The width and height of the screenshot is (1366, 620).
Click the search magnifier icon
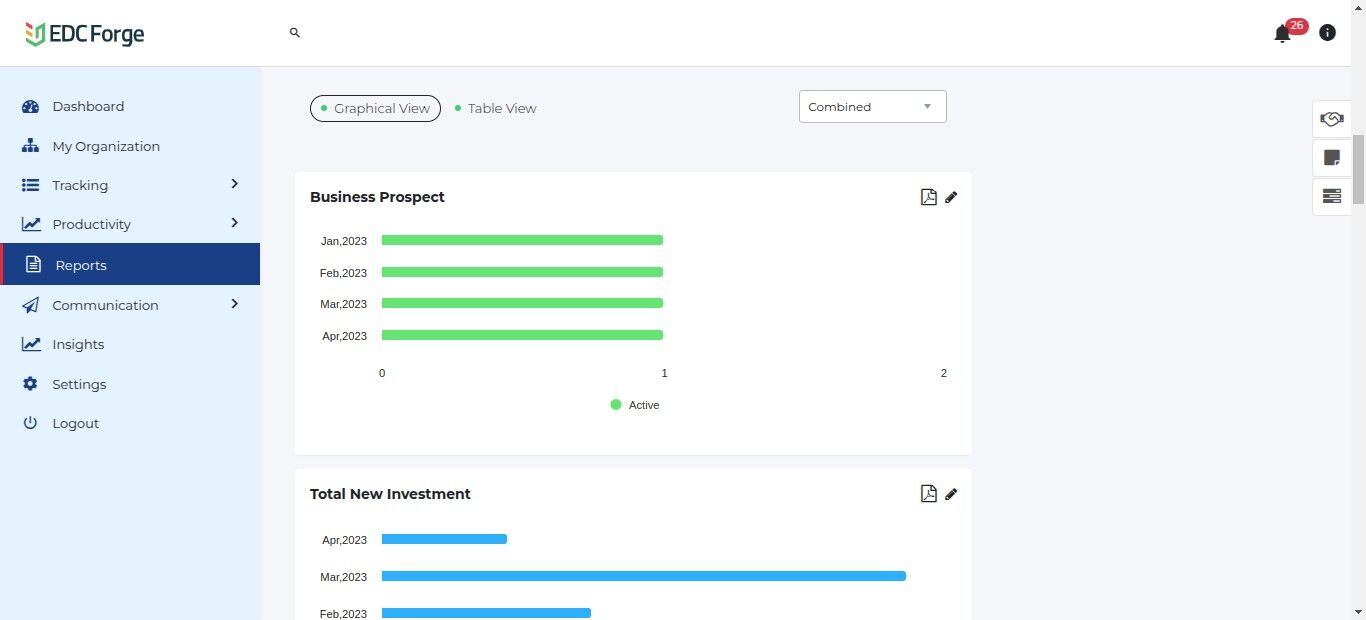295,33
